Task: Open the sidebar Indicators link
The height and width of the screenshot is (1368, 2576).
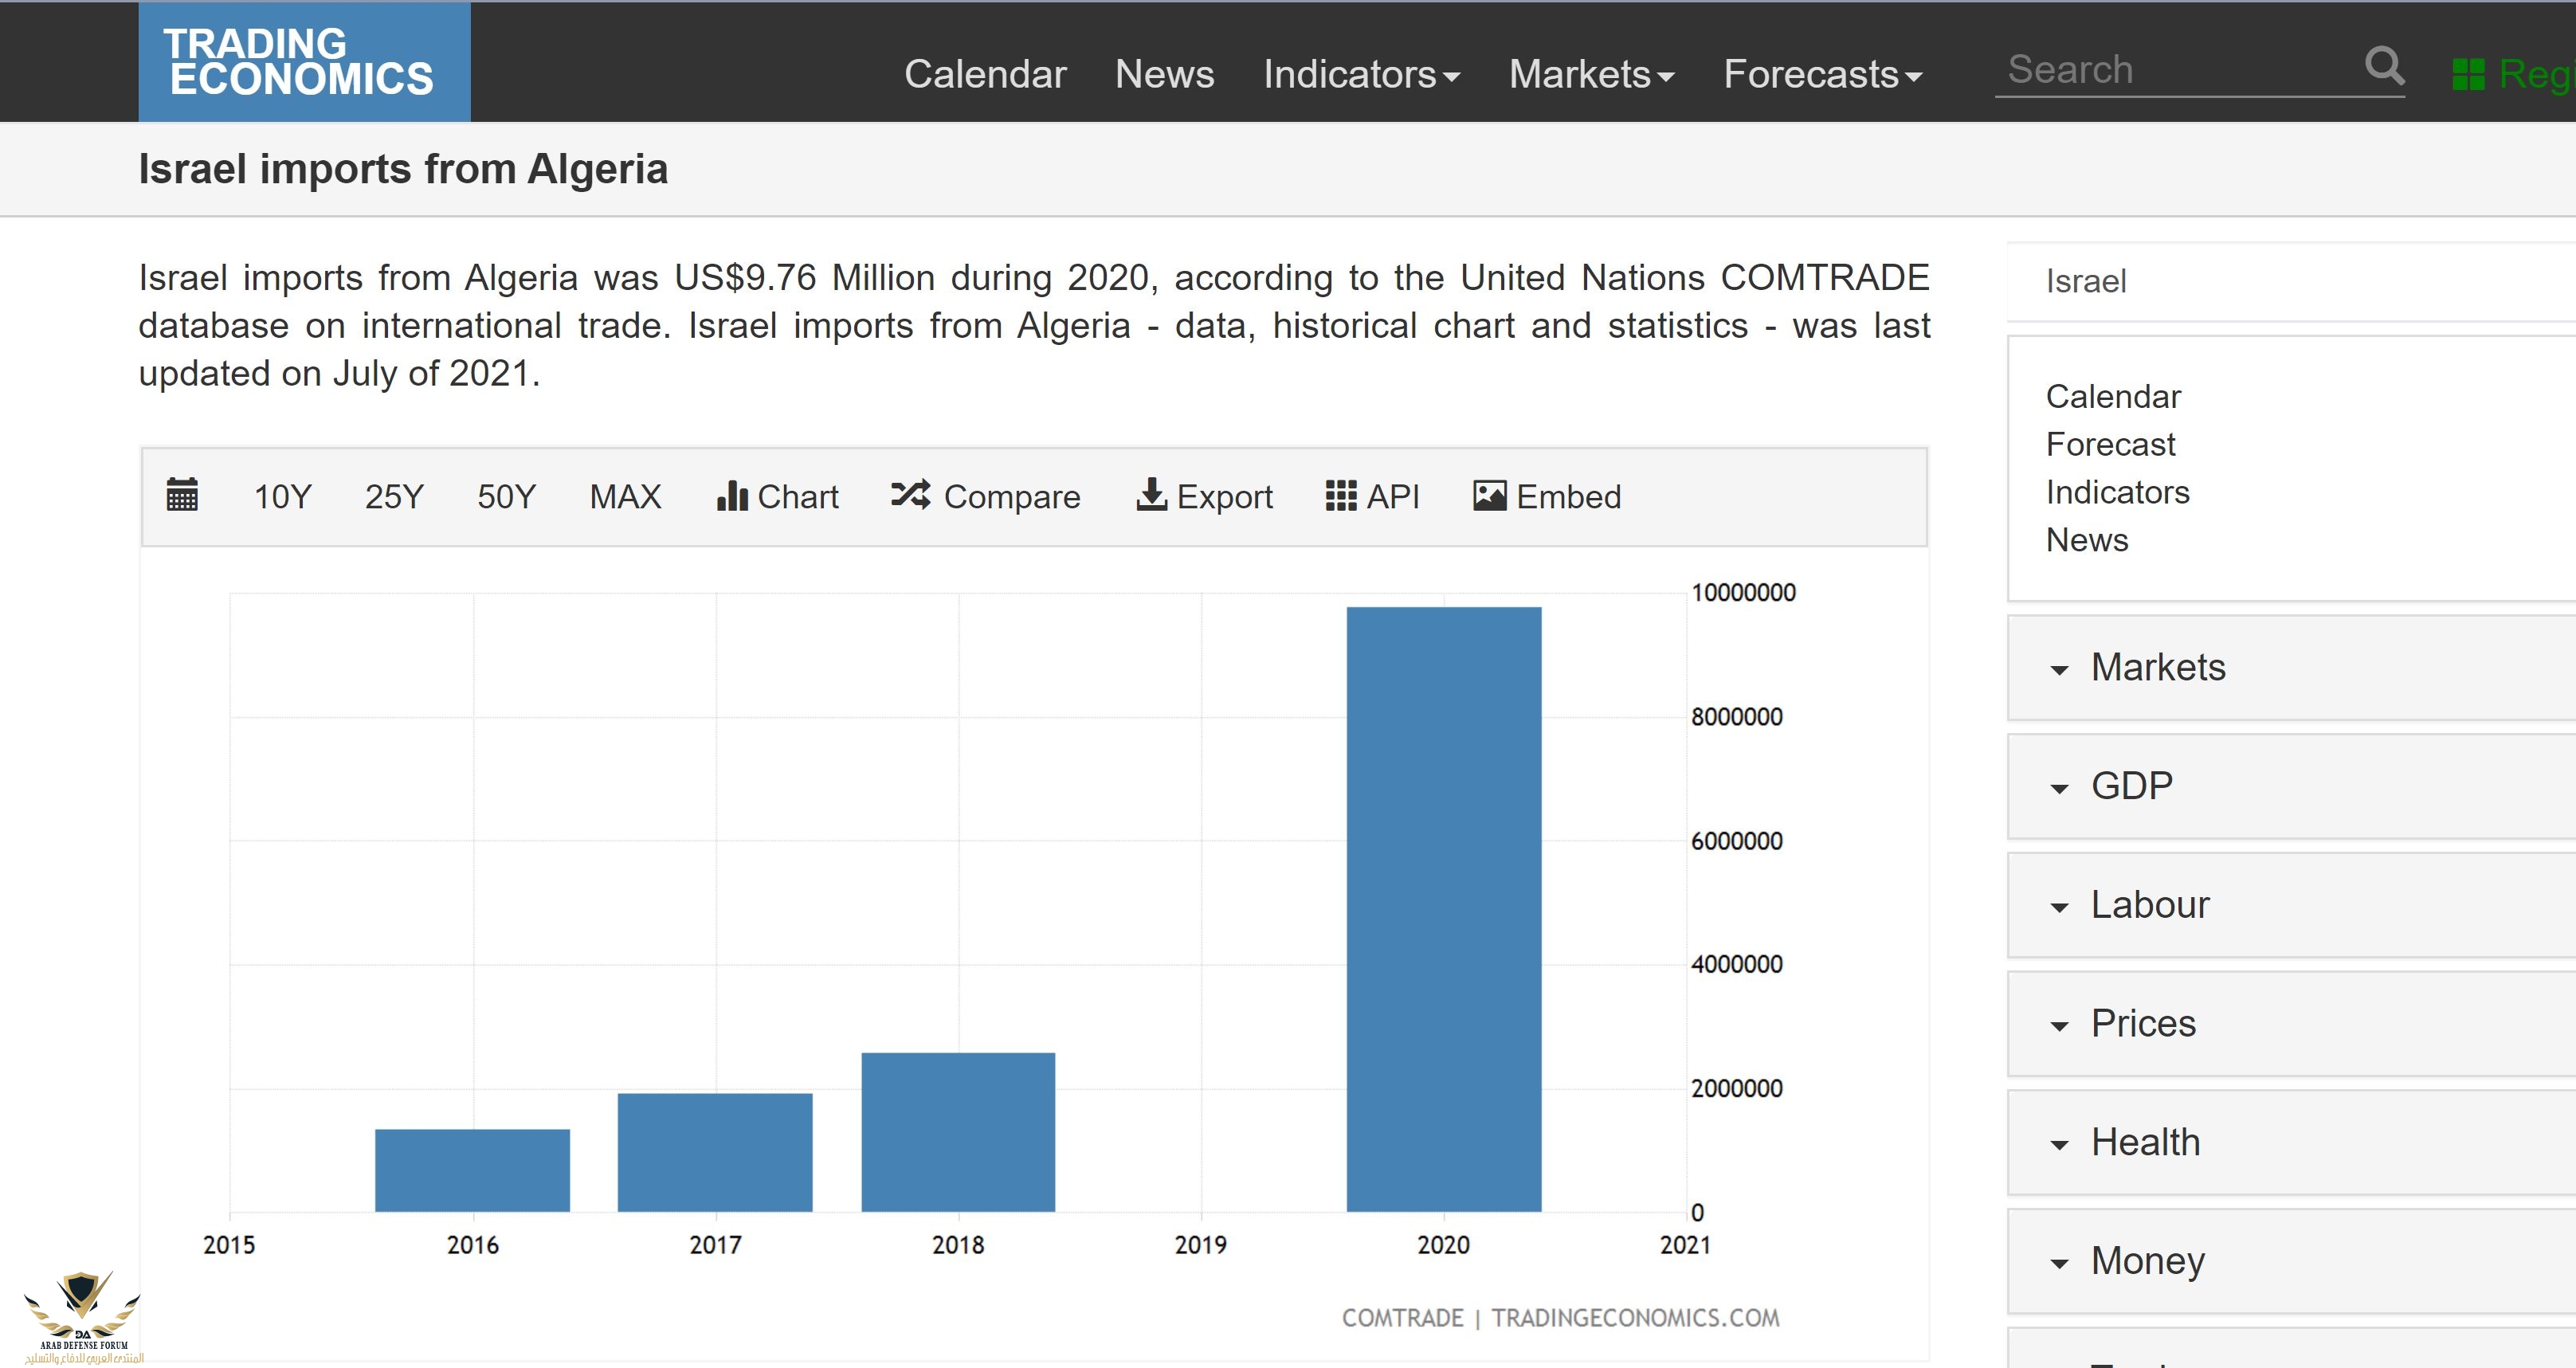Action: point(2117,492)
